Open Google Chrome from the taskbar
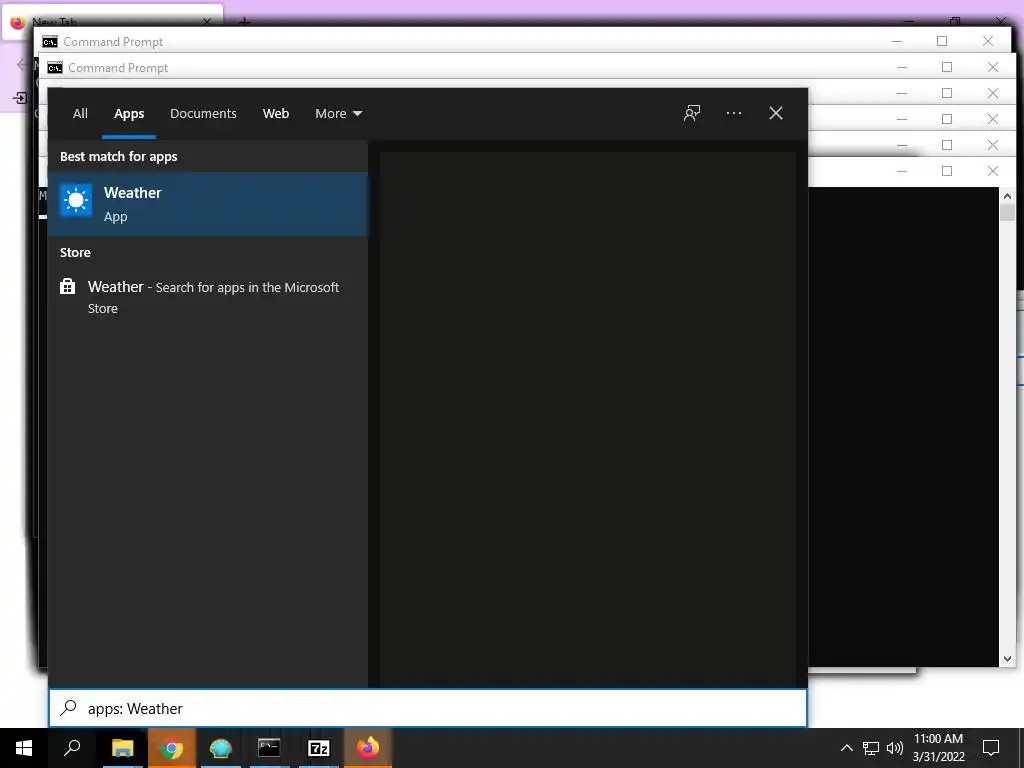This screenshot has height=768, width=1024. (172, 748)
